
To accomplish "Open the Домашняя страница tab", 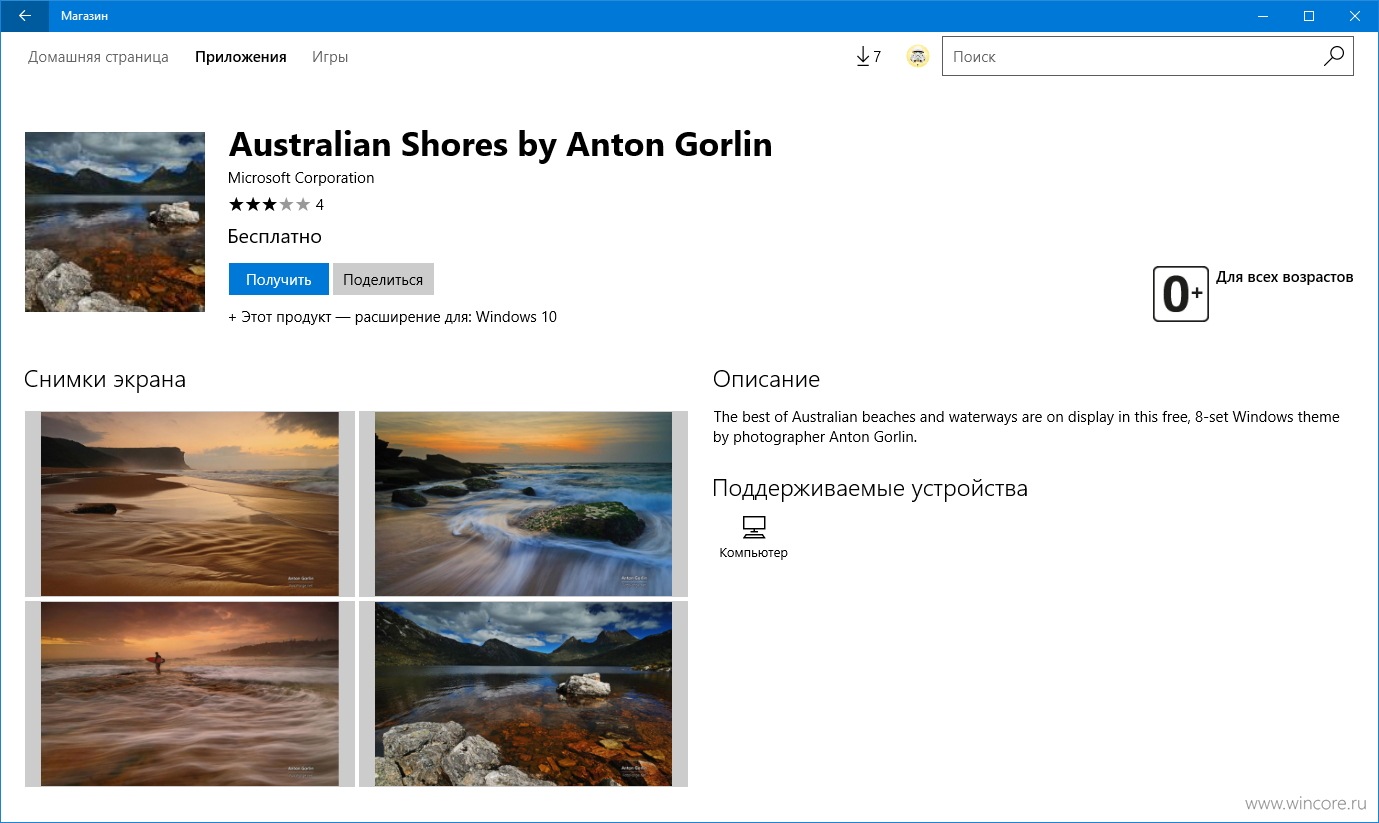I will (x=98, y=57).
